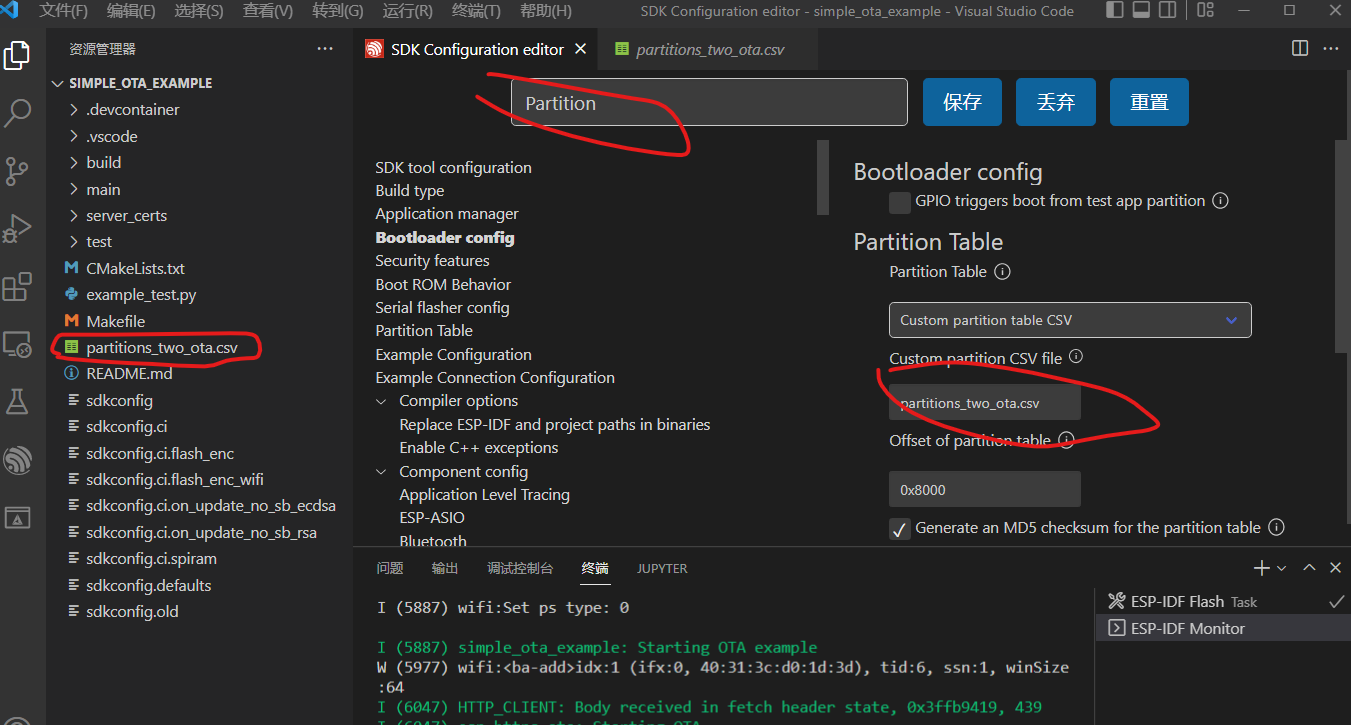The image size is (1351, 725).
Task: Expand the .devcontainer folder
Action: point(74,110)
